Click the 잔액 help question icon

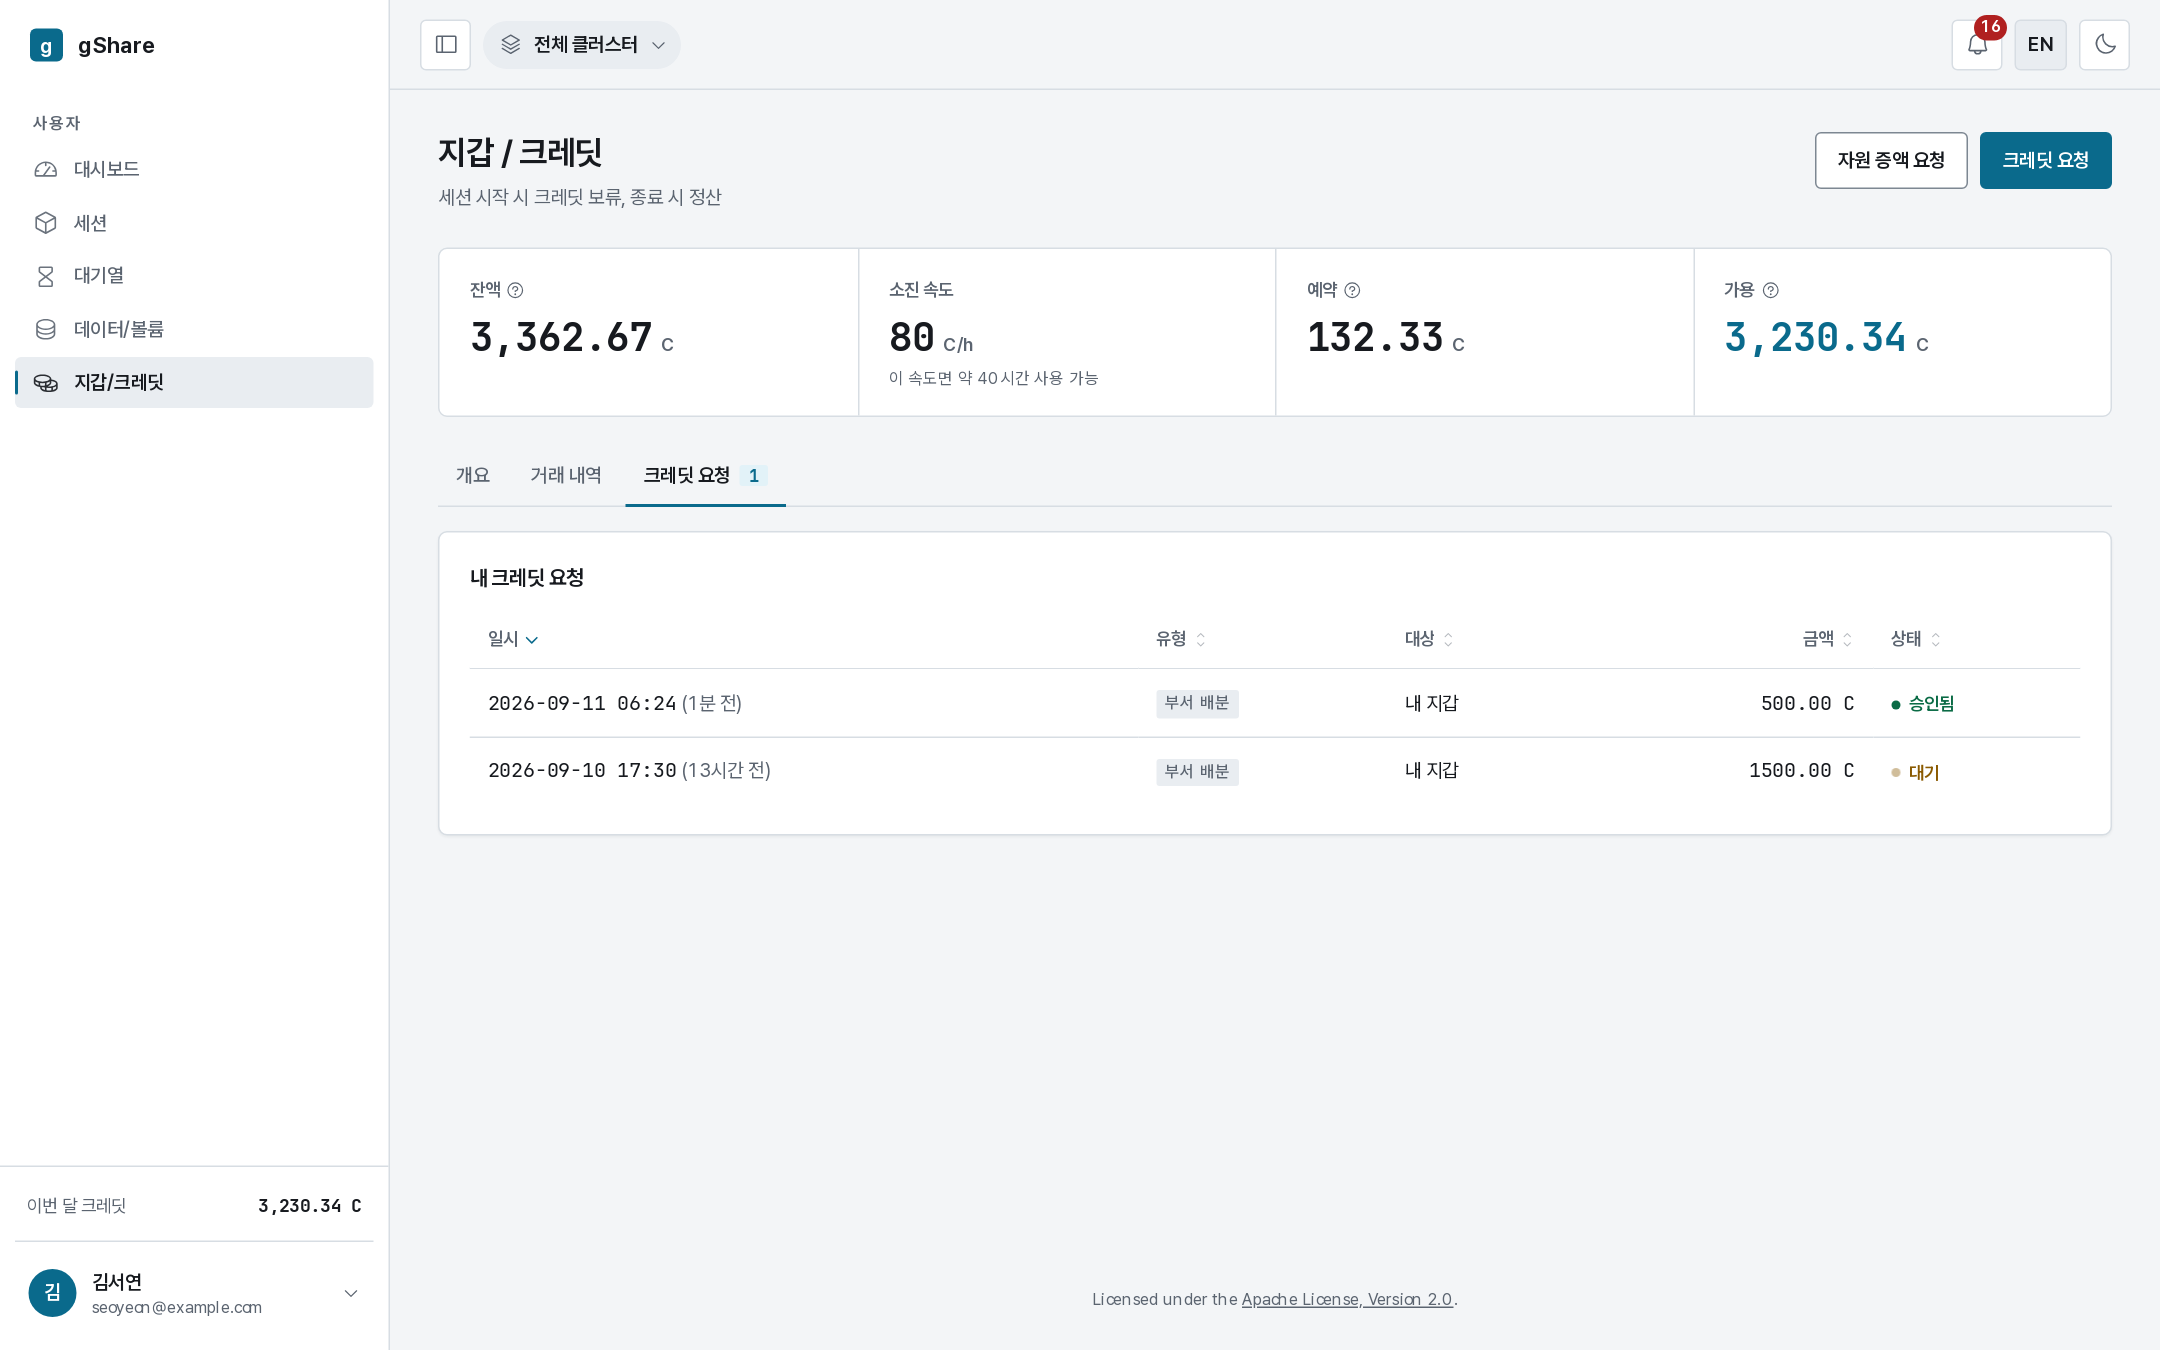[515, 290]
